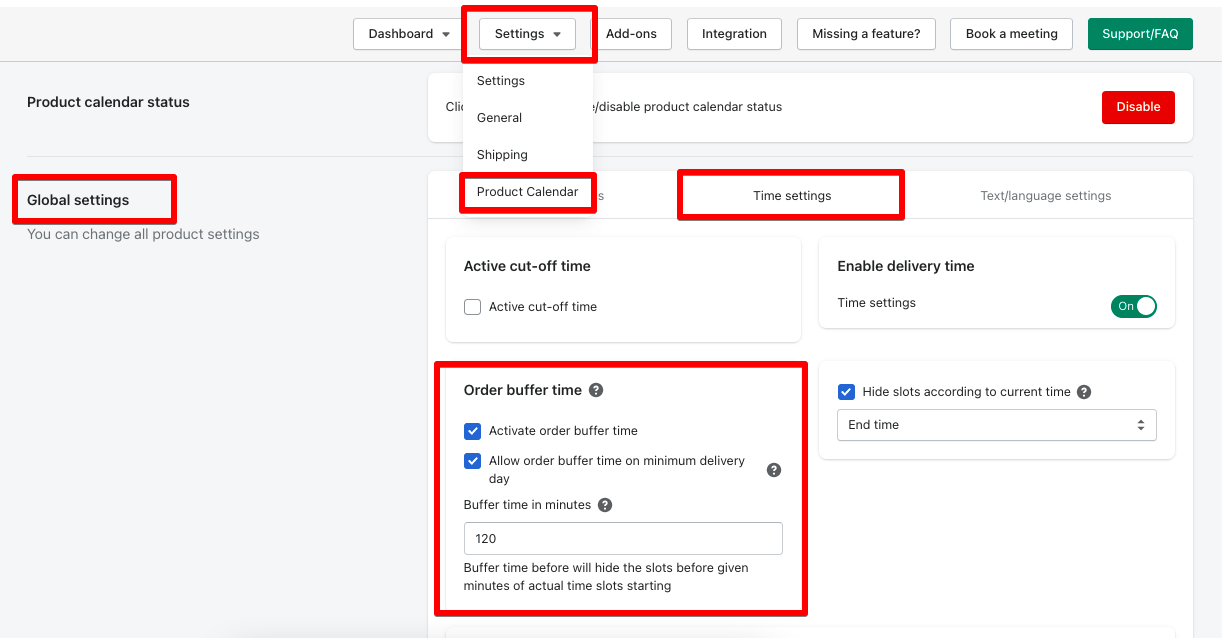Select General in the Settings menu

tap(499, 118)
